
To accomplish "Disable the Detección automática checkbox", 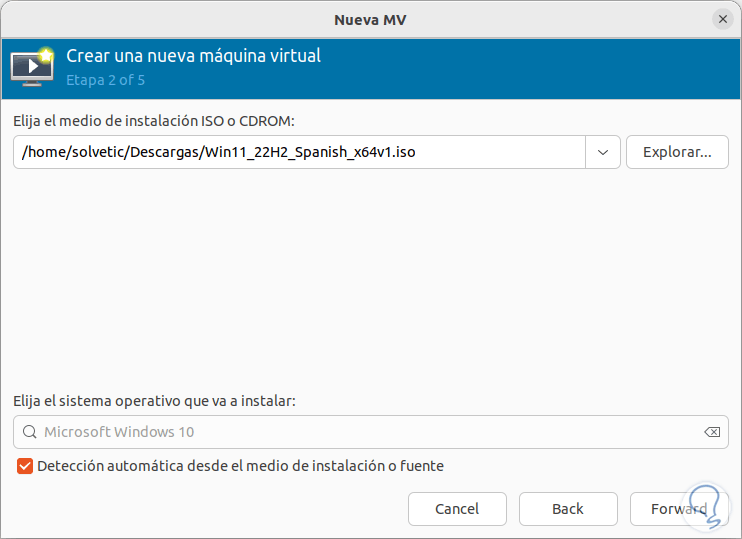I will click(25, 465).
